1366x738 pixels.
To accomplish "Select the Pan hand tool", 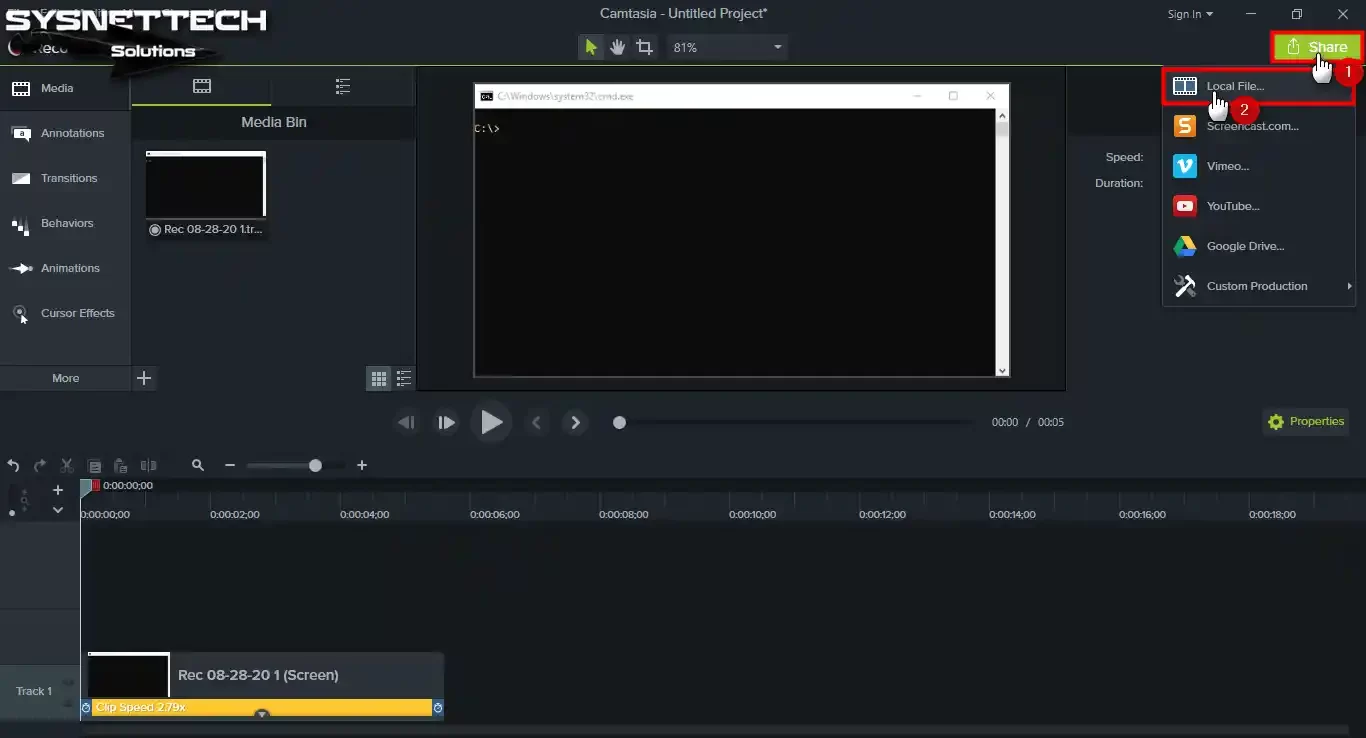I will (618, 47).
